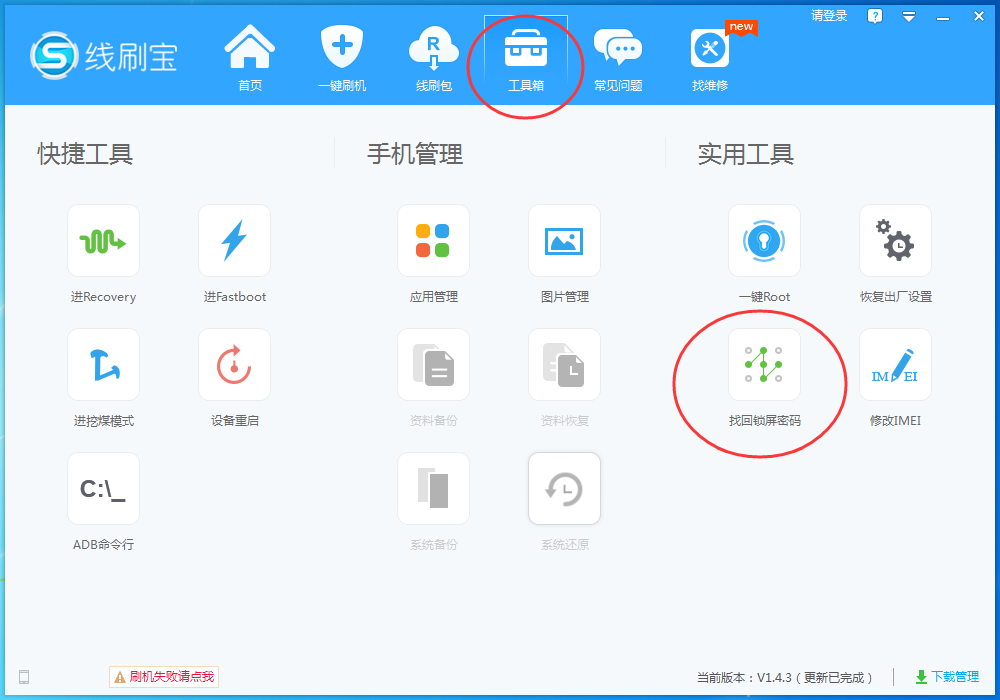Viewport: 1000px width, 700px height.
Task: Click 请登录 to log in
Action: (829, 16)
